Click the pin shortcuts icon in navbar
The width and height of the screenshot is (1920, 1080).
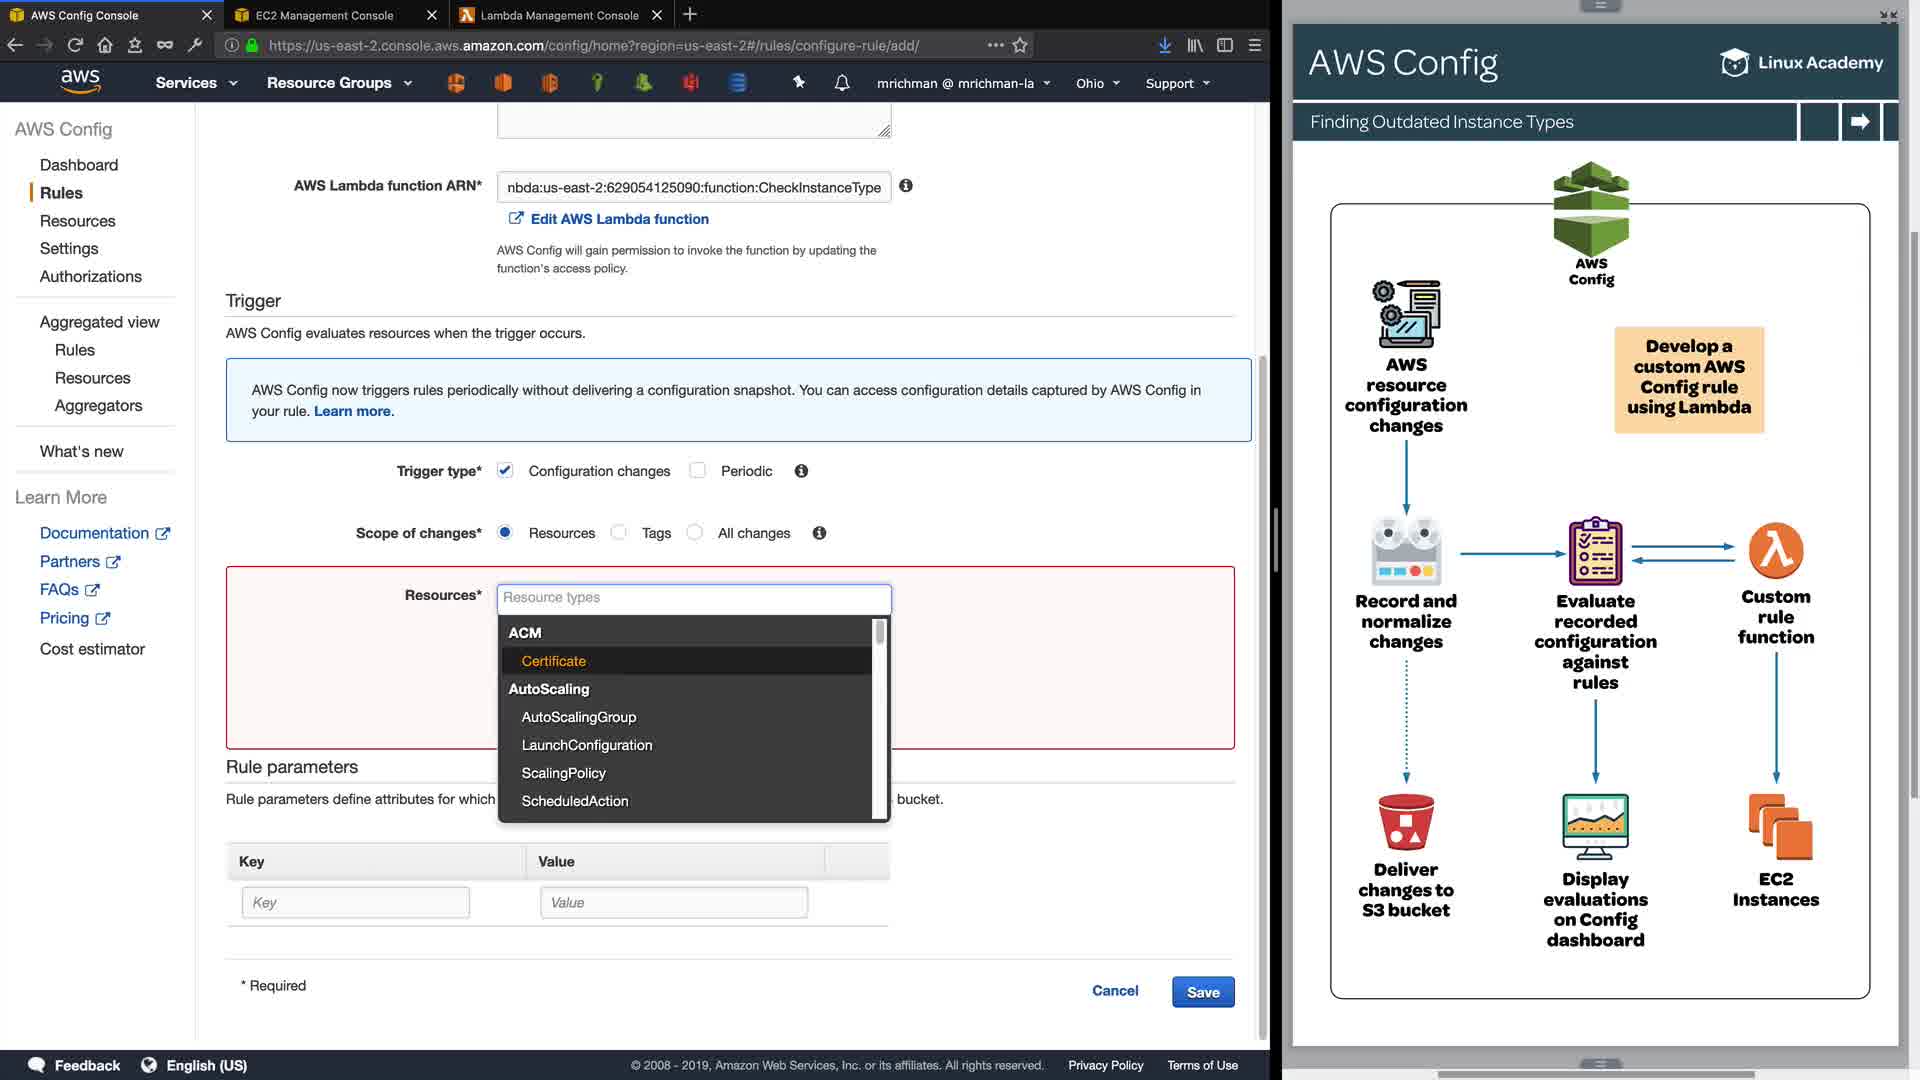pyautogui.click(x=799, y=82)
